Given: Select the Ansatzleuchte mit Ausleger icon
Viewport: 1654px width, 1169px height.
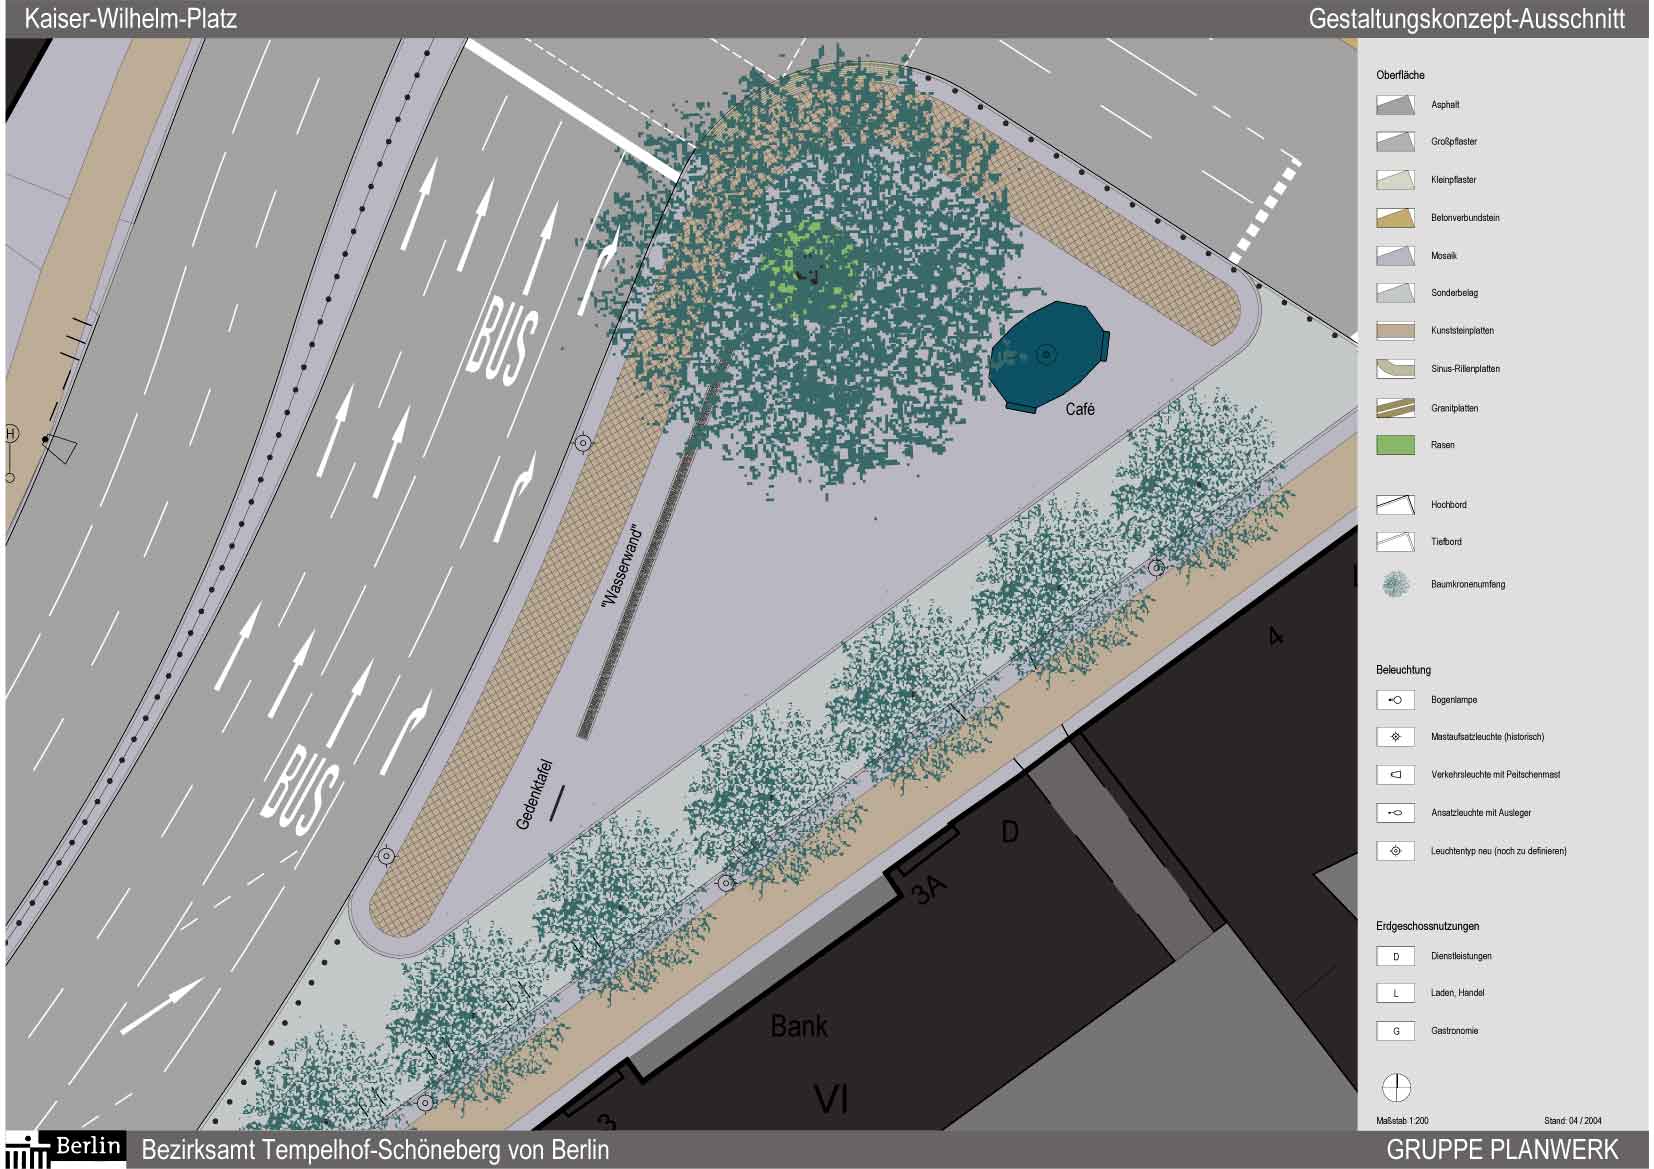Looking at the screenshot, I should click(1395, 813).
